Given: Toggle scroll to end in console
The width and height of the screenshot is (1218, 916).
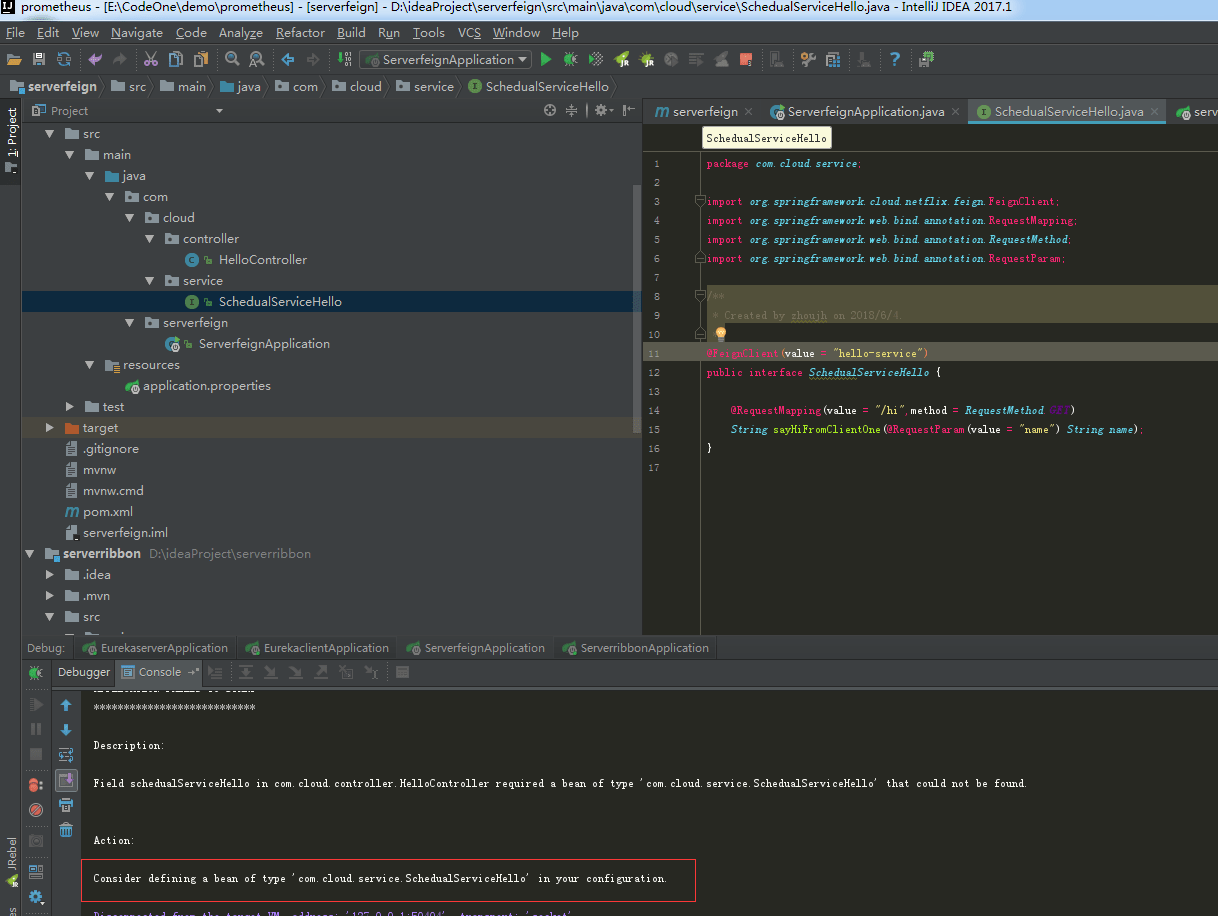Looking at the screenshot, I should tap(66, 780).
